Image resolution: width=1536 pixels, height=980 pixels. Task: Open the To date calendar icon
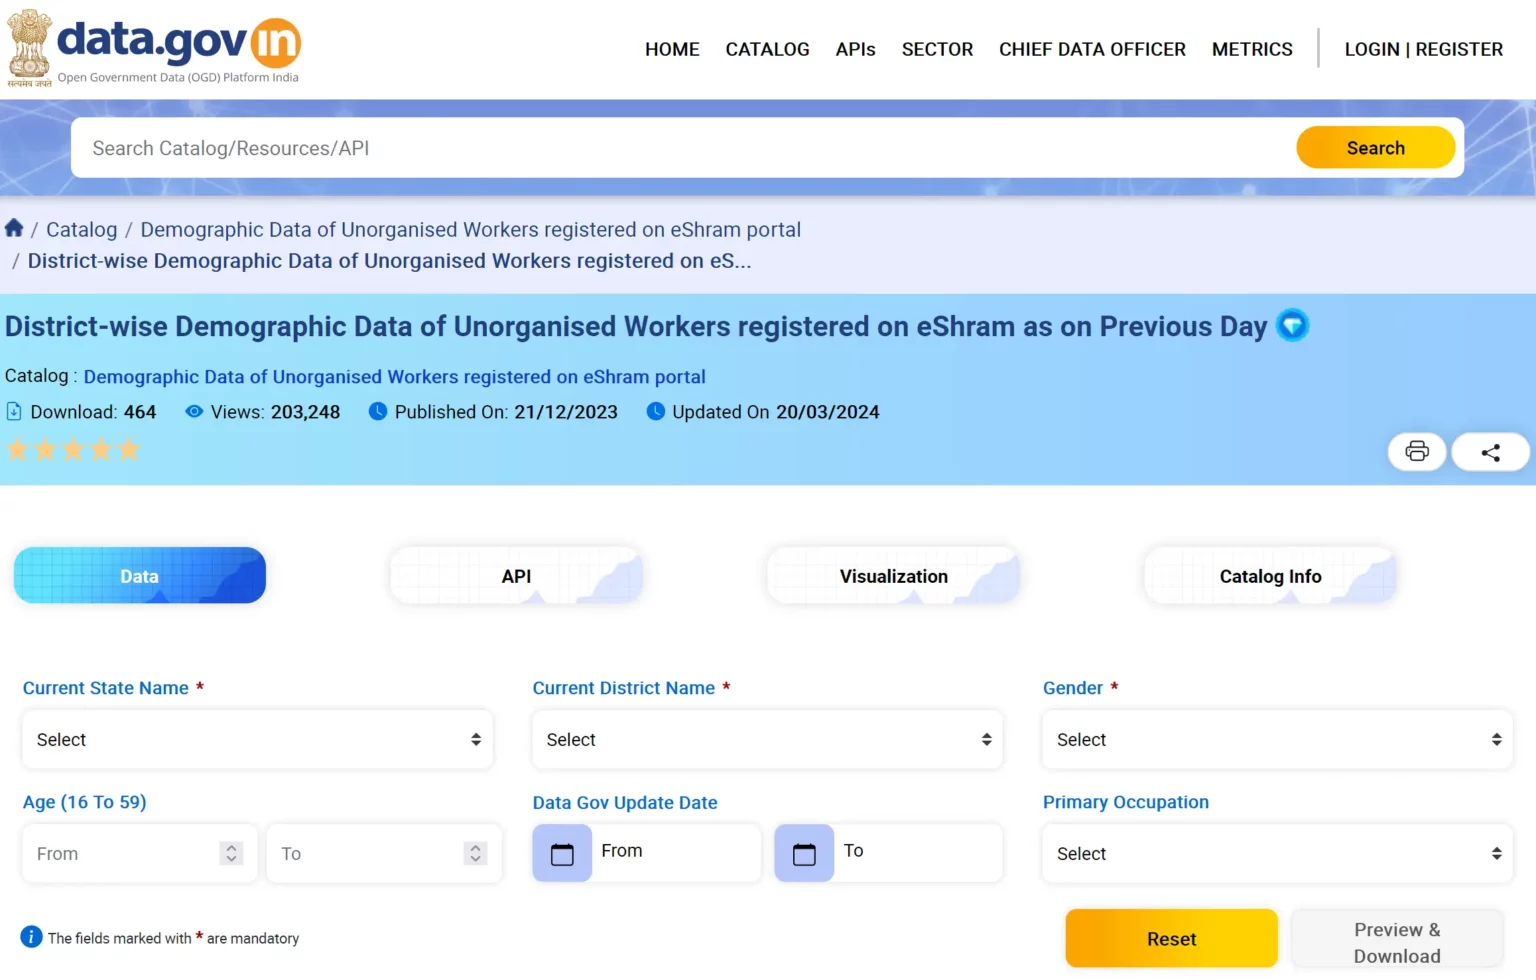804,853
